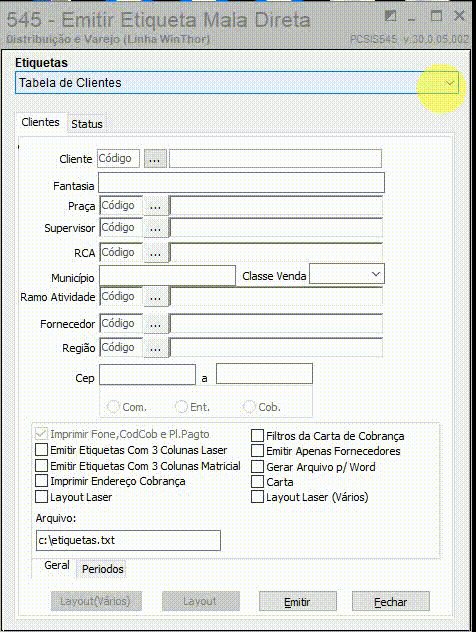
Task: Select the Com. radio button
Action: point(113,407)
